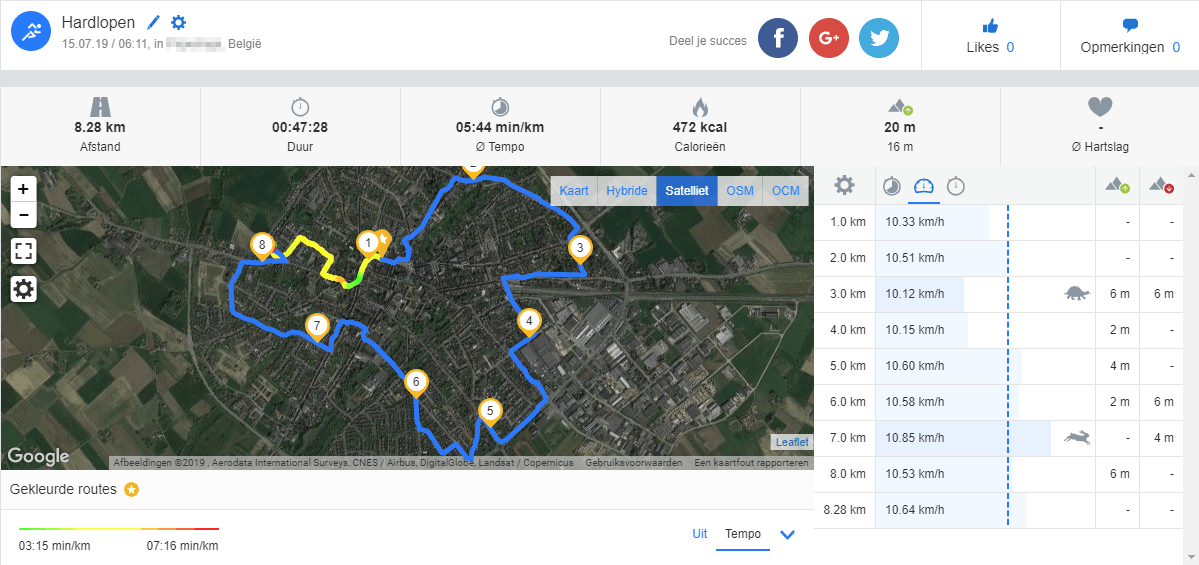Like this activity with thumbs-up icon
Viewport: 1199px width, 565px height.
pyautogui.click(x=990, y=26)
